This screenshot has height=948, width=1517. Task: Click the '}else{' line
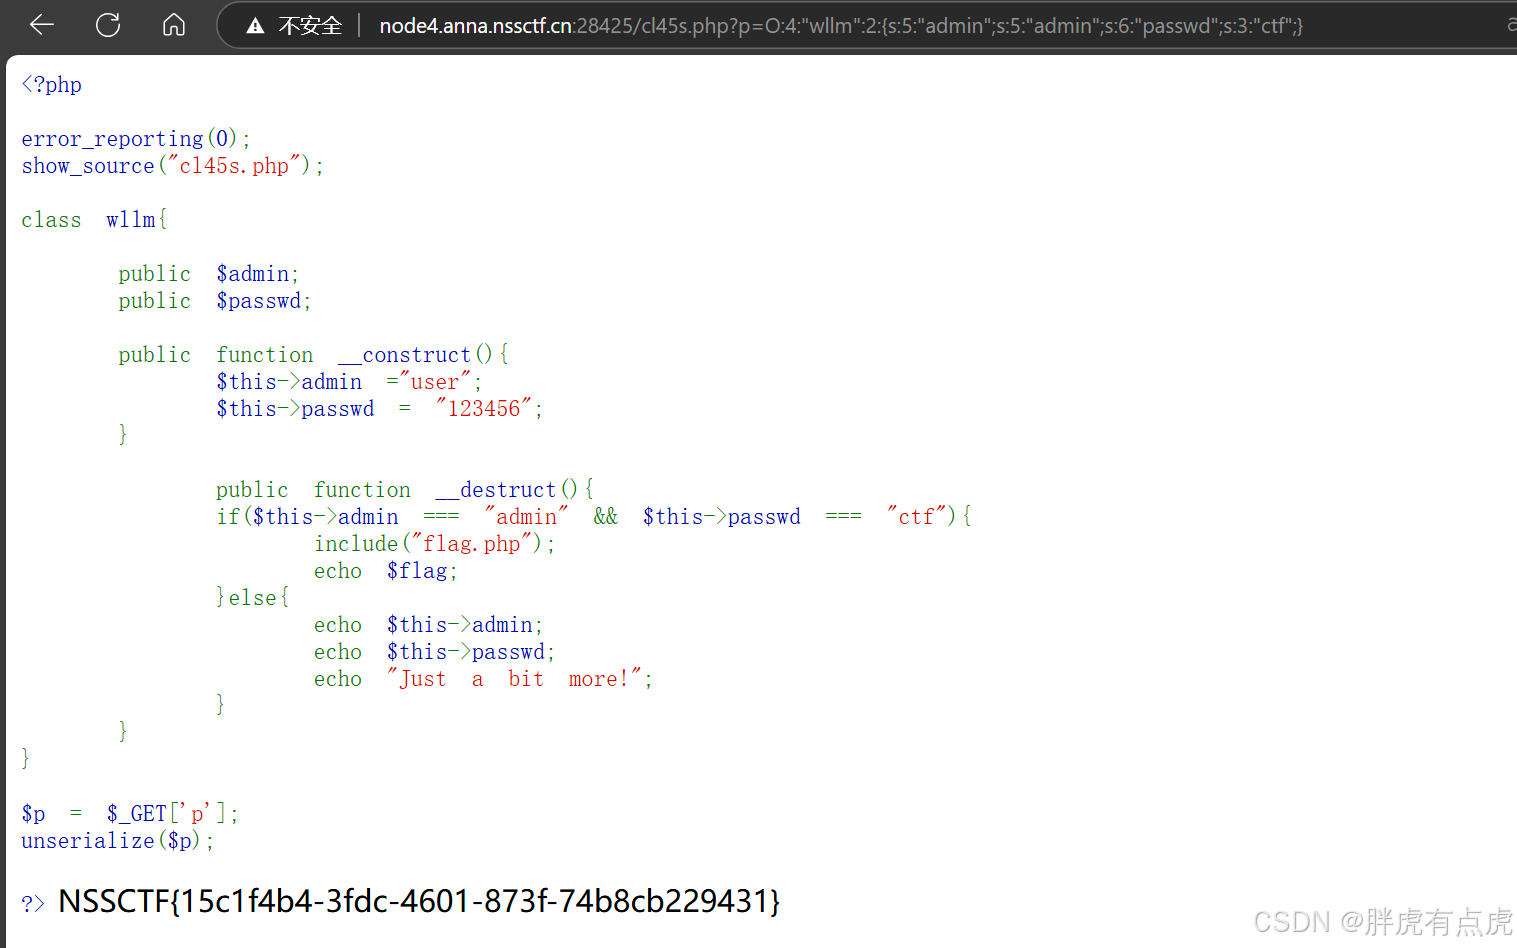(253, 598)
